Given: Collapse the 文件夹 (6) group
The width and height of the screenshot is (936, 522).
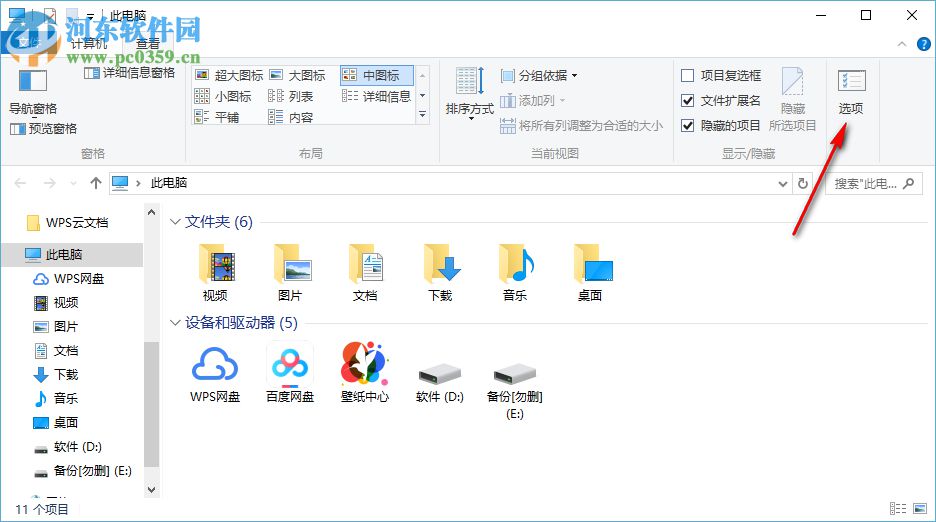Looking at the screenshot, I should [175, 222].
